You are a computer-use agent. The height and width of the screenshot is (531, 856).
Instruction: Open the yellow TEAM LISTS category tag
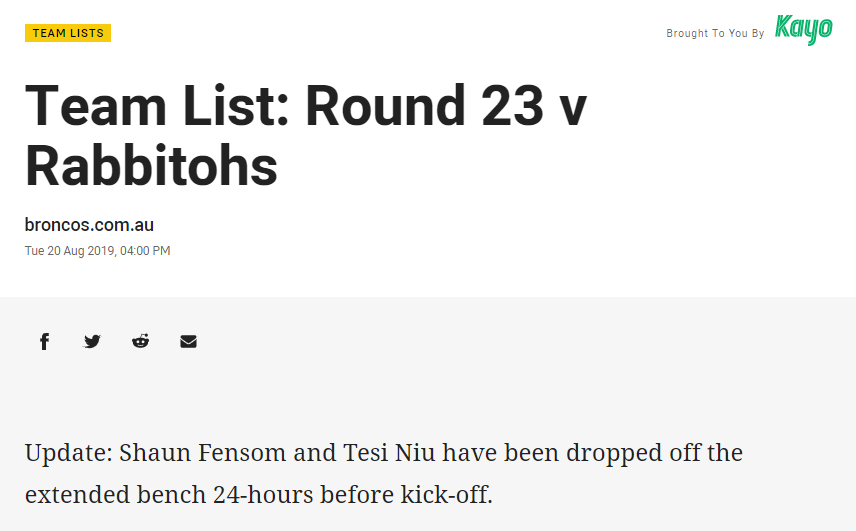coord(68,33)
